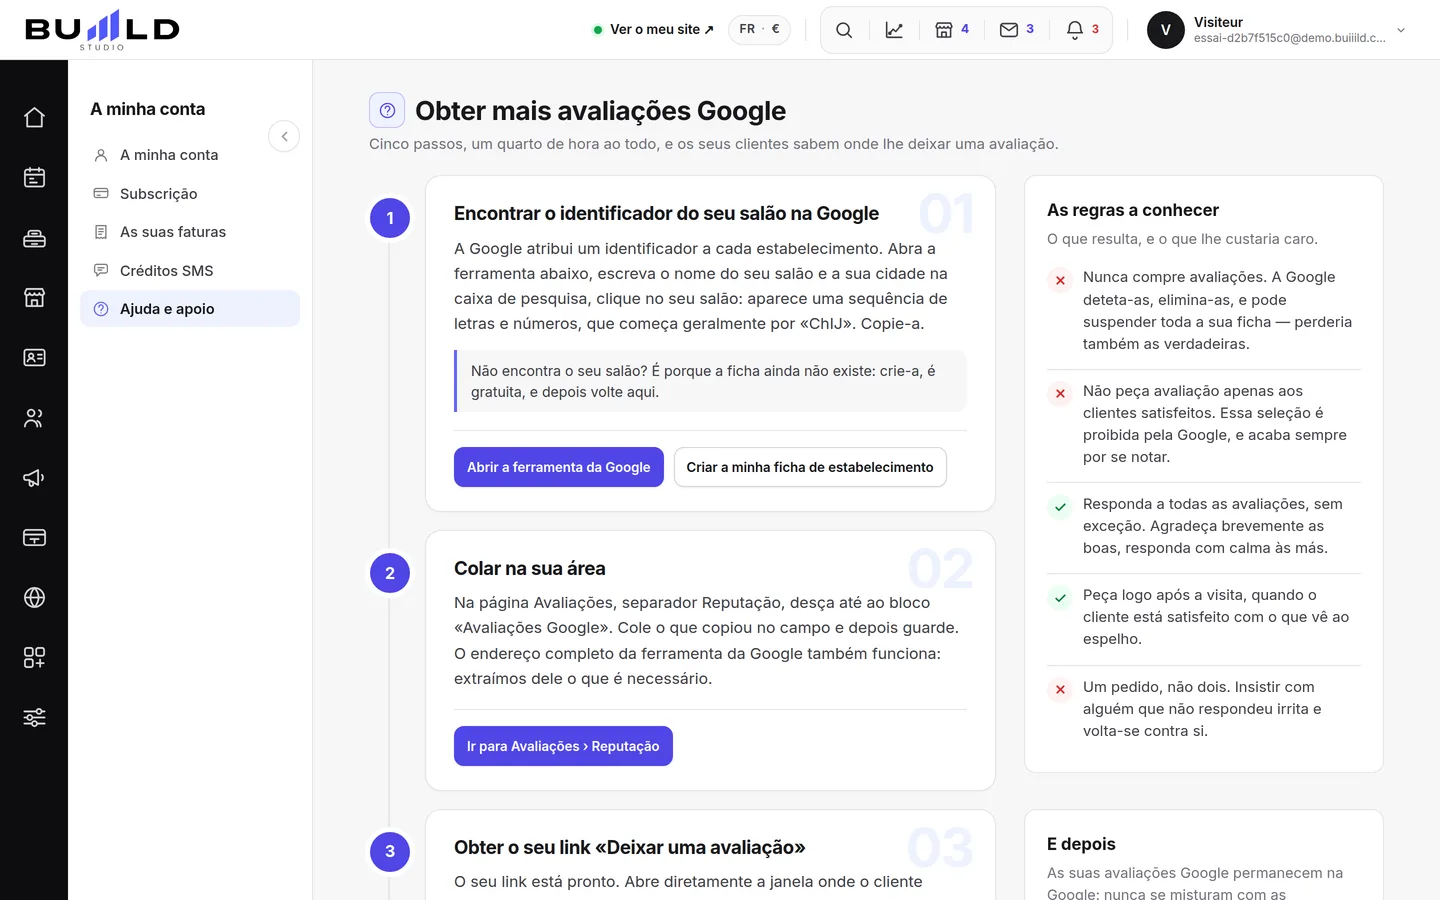
Task: Open the megaphone marketing icon in the sidebar
Action: (x=34, y=478)
